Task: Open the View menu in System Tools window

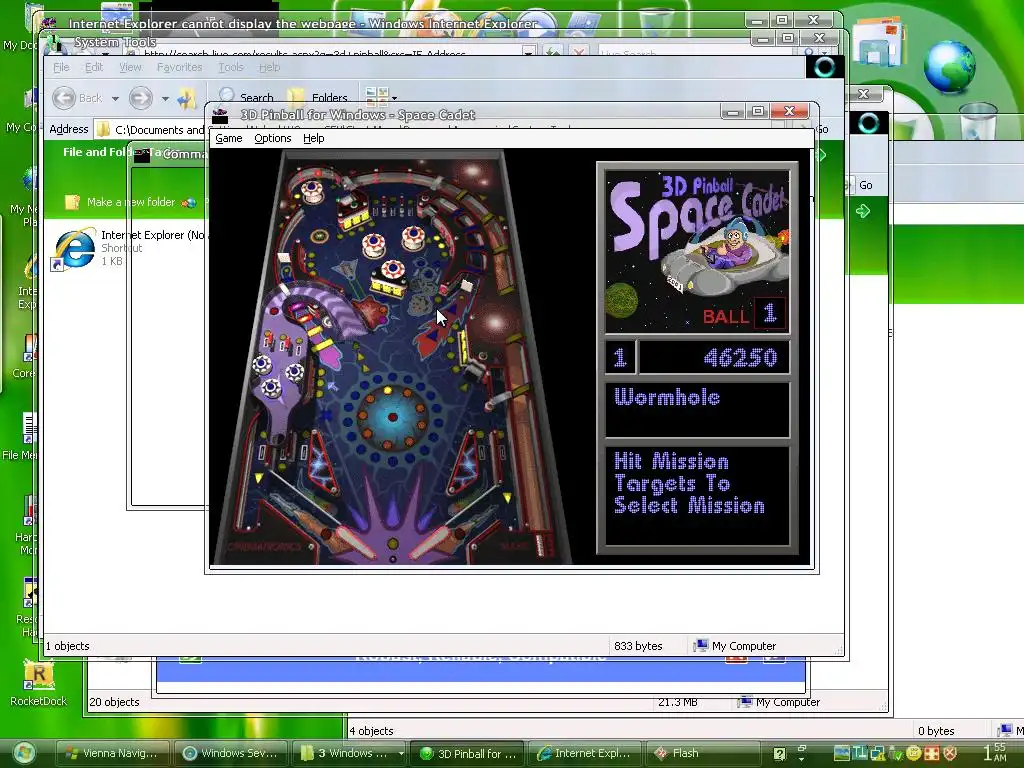Action: (x=130, y=67)
